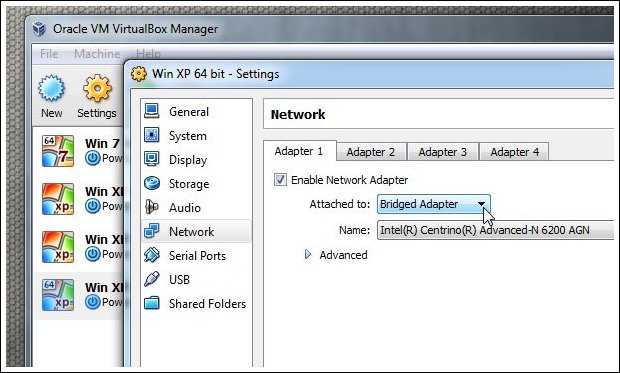Open the Shared Folders icon
Image resolution: width=620 pixels, height=373 pixels.
coord(151,303)
